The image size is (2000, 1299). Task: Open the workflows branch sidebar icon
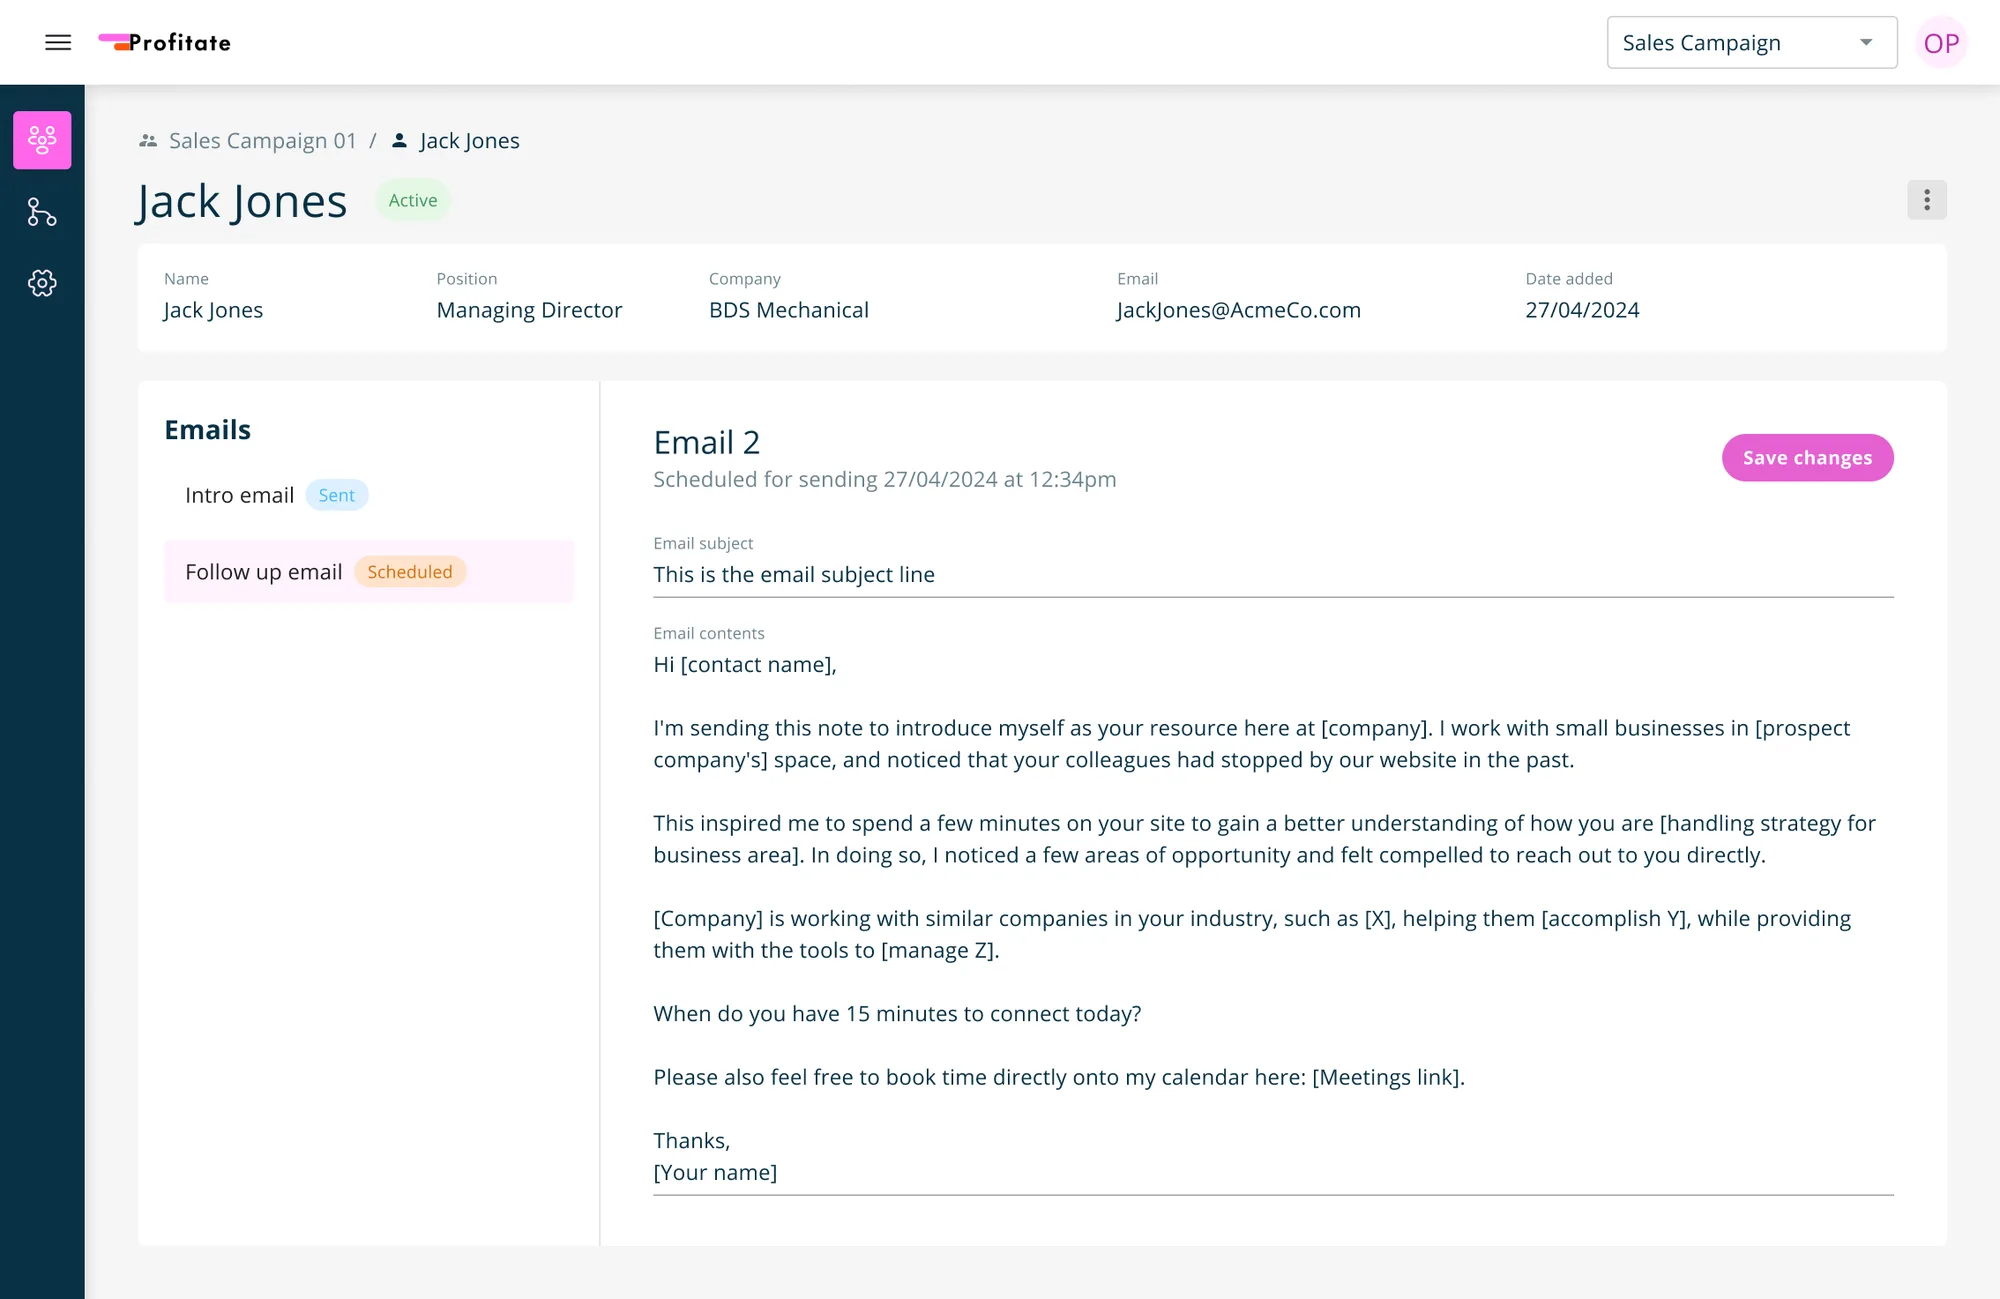pos(42,212)
